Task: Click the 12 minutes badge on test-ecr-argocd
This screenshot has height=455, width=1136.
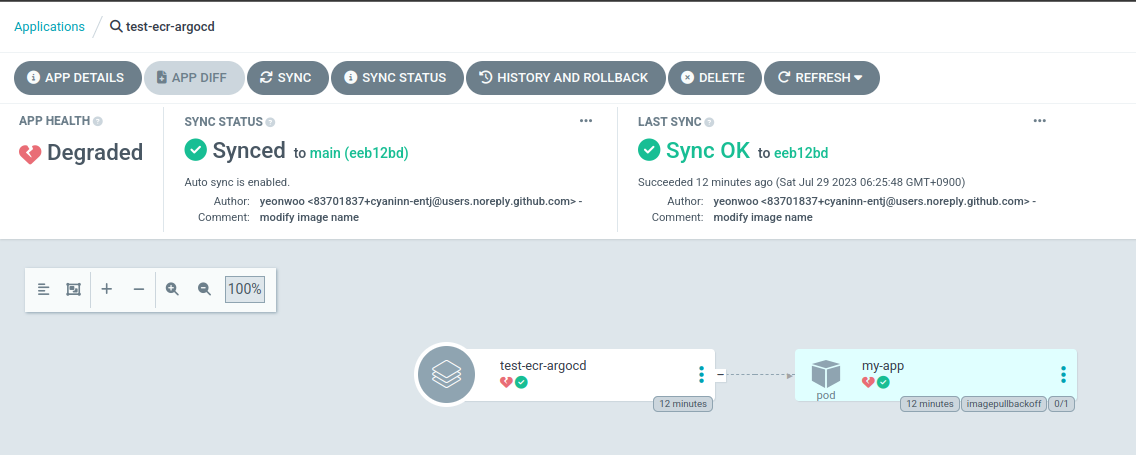Action: 683,404
